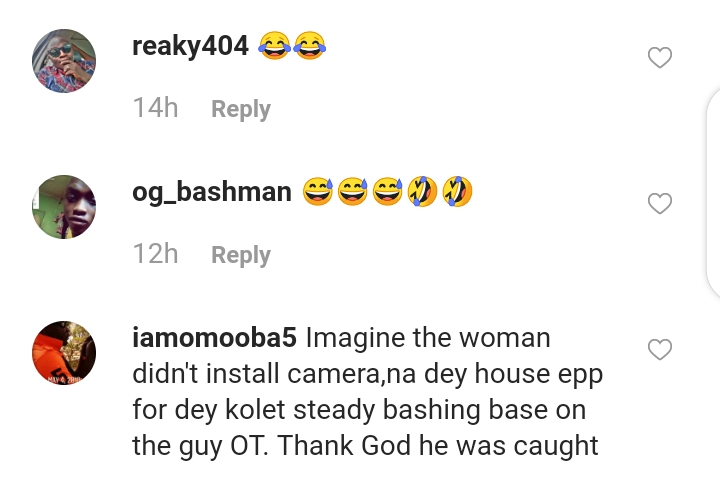The width and height of the screenshot is (720, 489).
Task: Tap iamomooba5's profile avatar
Action: pyautogui.click(x=64, y=352)
